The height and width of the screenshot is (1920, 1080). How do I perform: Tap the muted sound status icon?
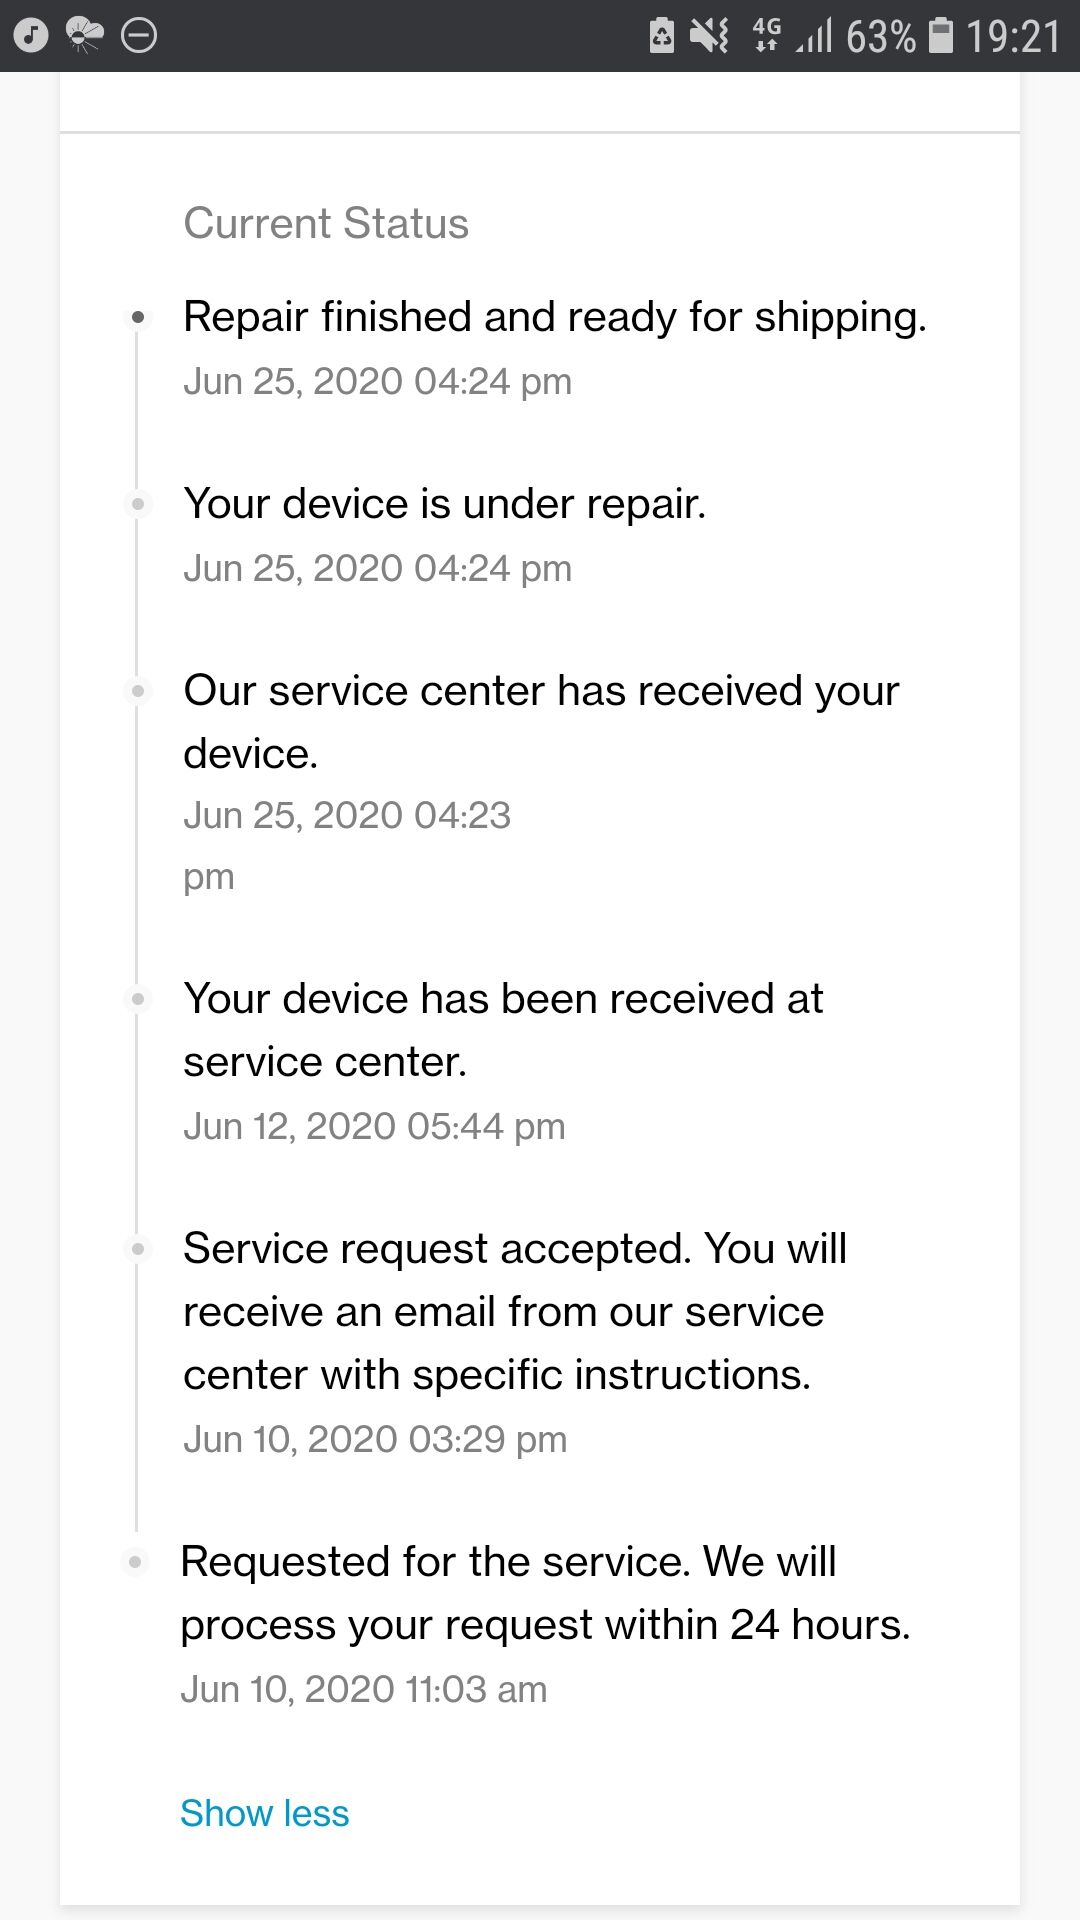709,36
